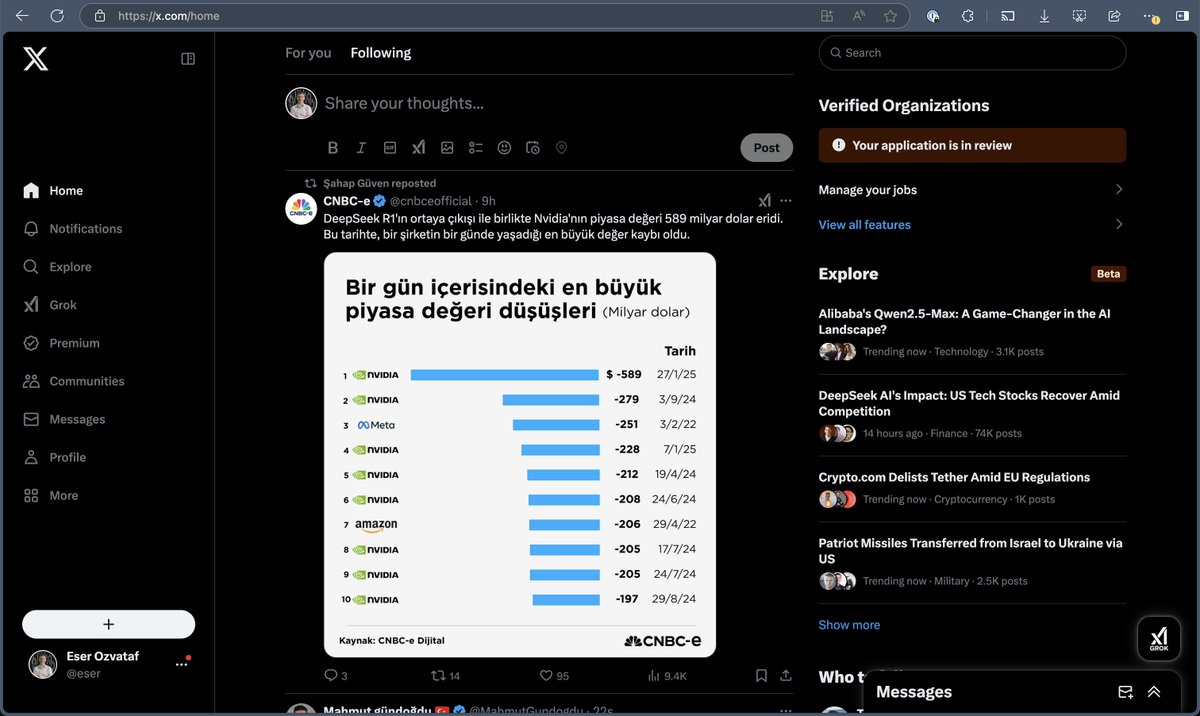Switch to the Following tab

coord(381,53)
